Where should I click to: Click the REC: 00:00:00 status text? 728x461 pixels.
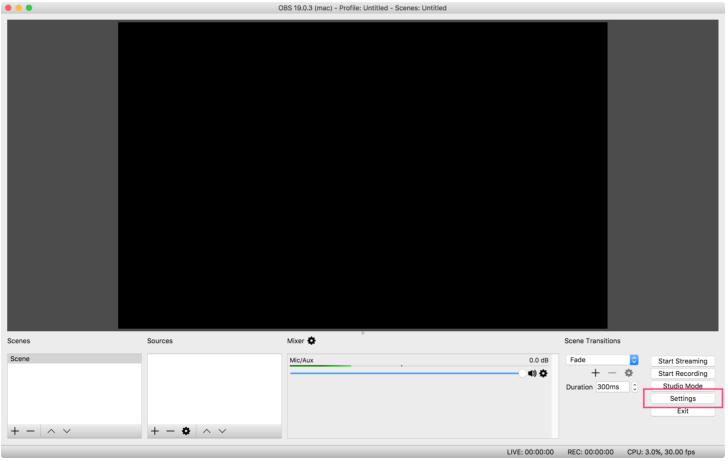pos(591,452)
